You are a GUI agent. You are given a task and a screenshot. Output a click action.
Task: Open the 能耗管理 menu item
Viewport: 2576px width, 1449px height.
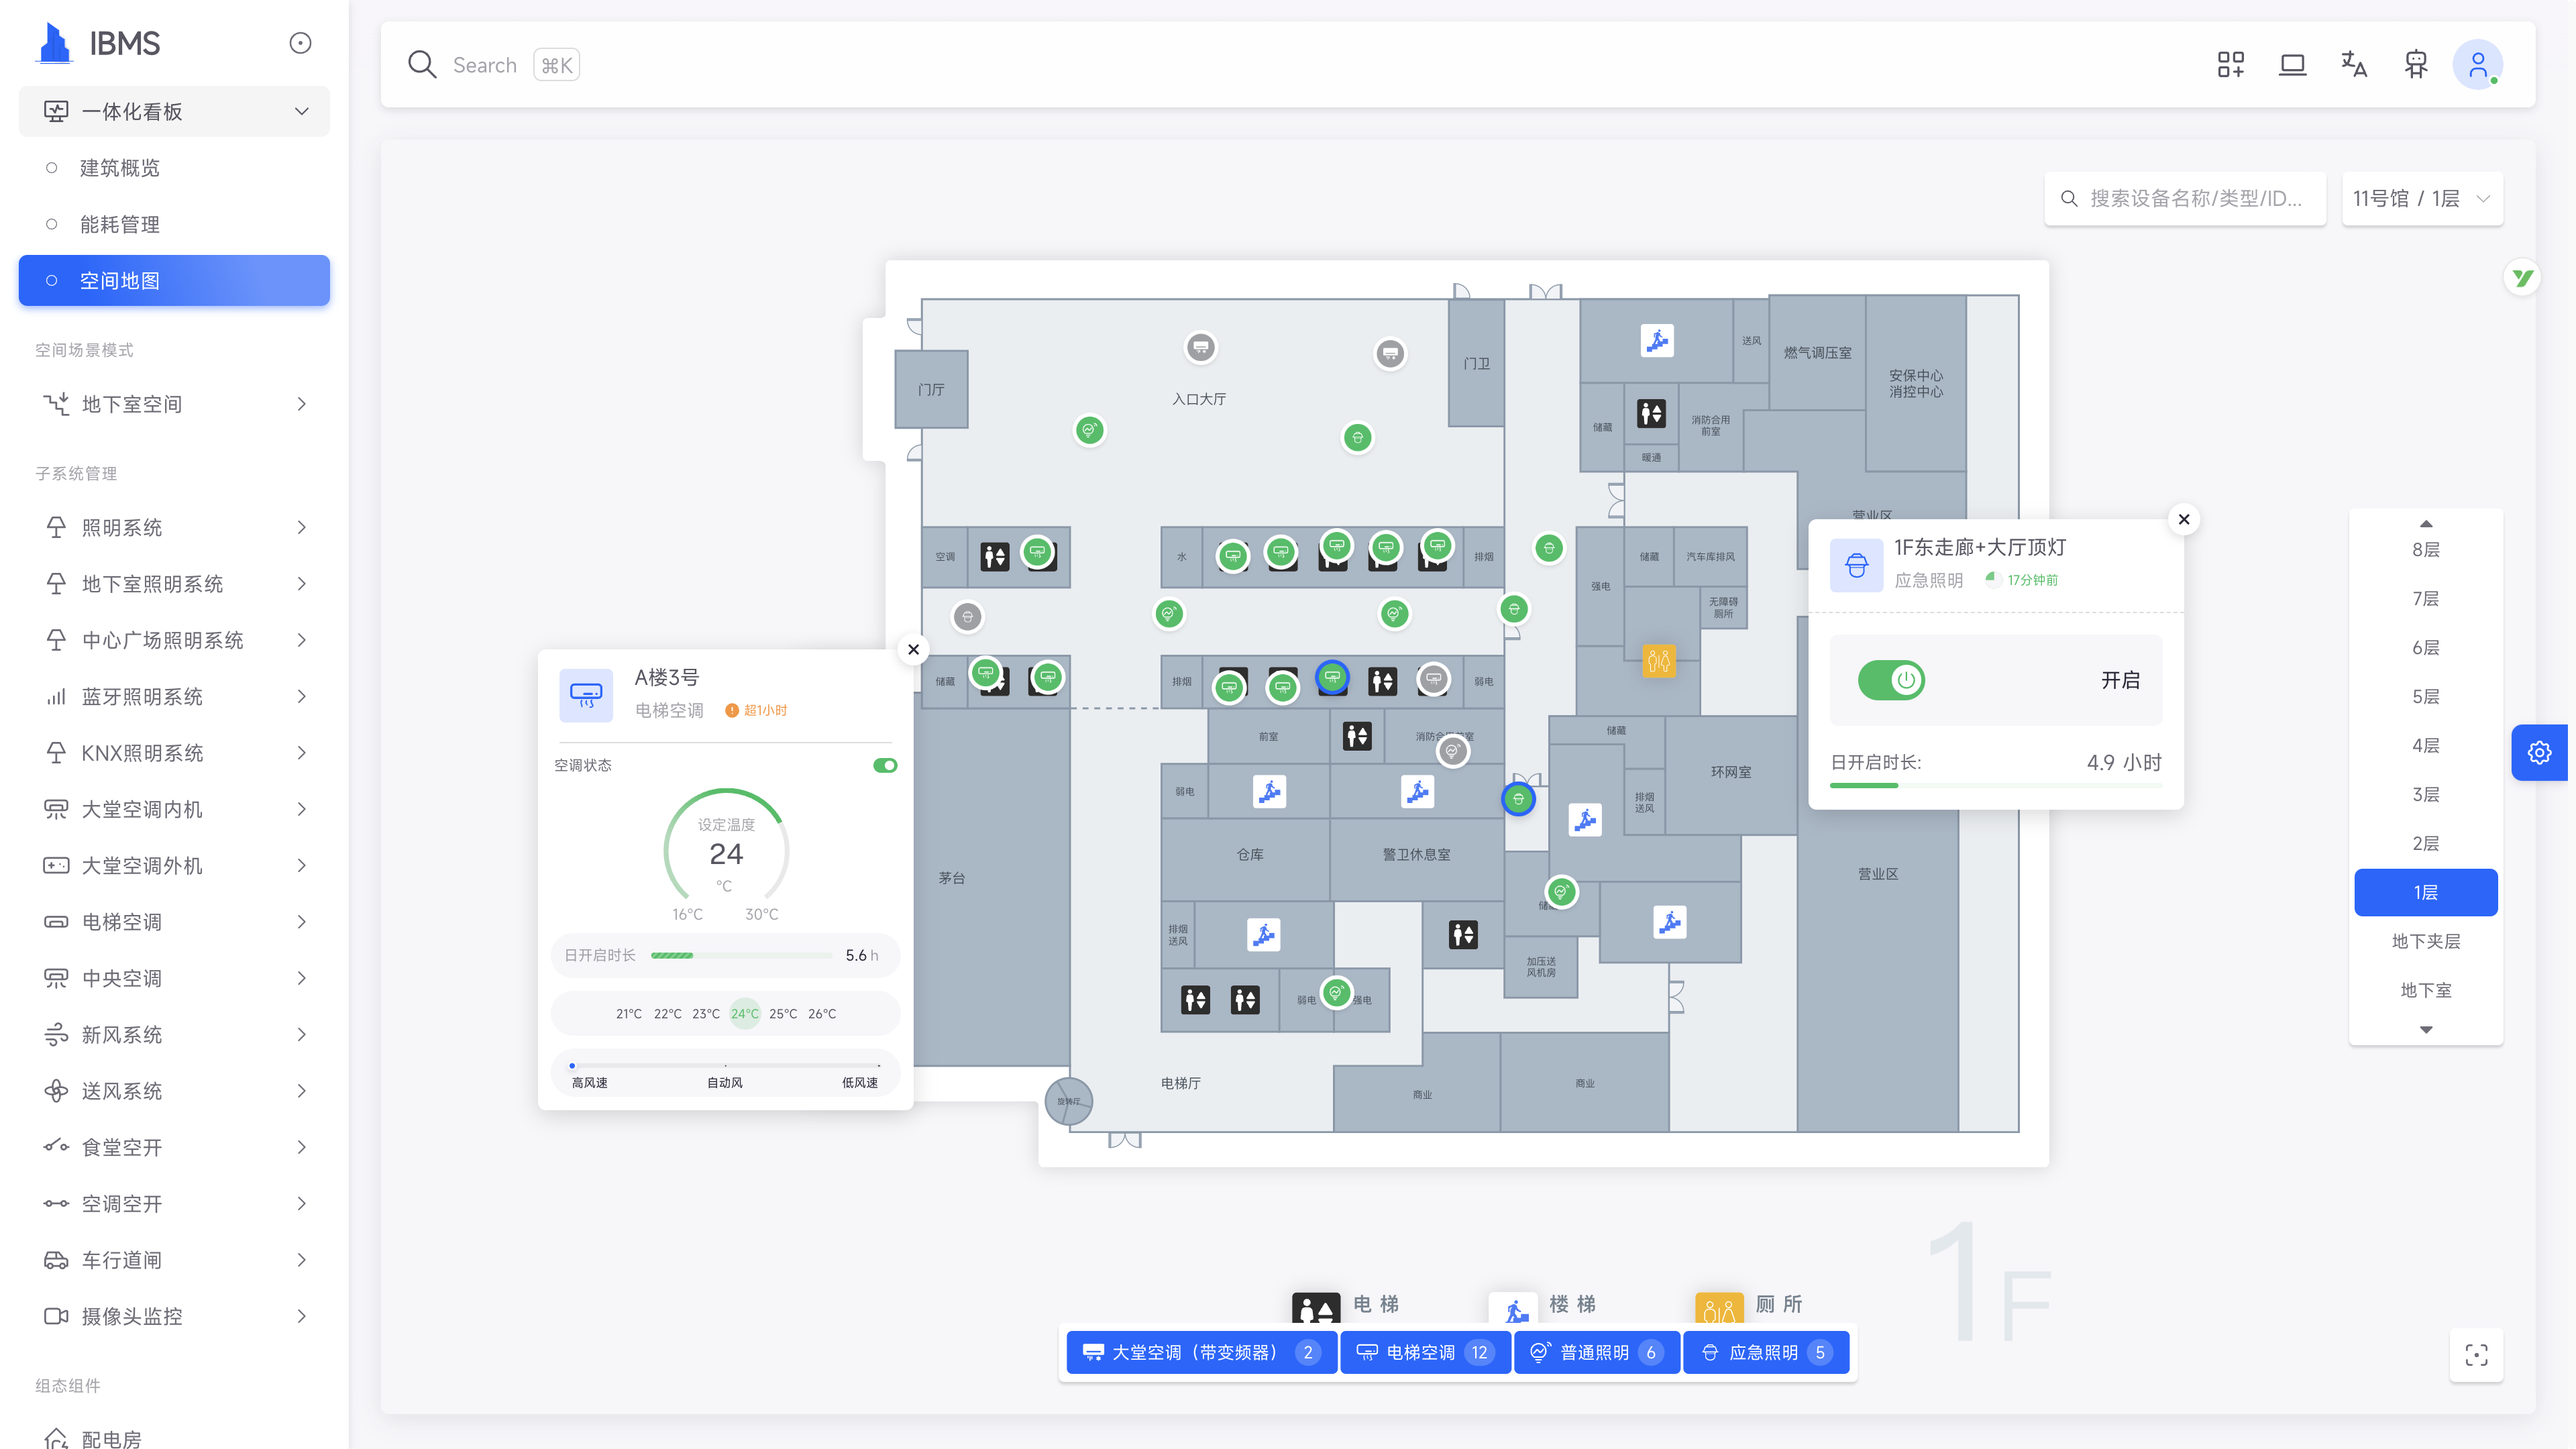click(x=120, y=224)
